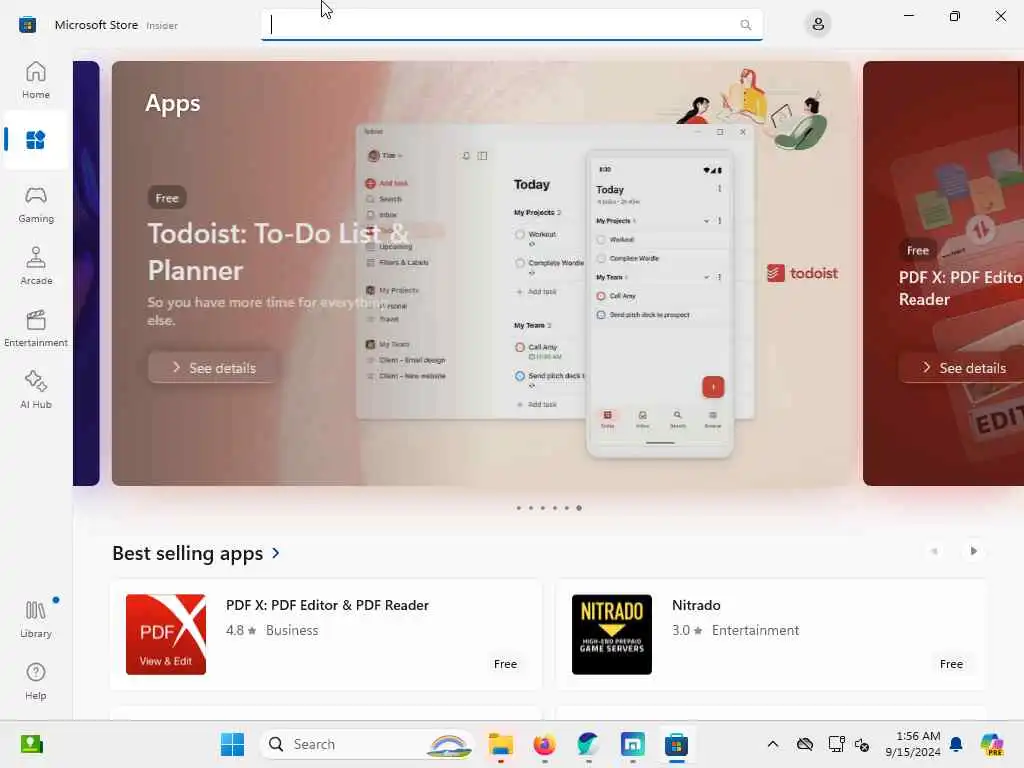The height and width of the screenshot is (768, 1024).
Task: Click the taskbar Search box
Action: click(368, 744)
